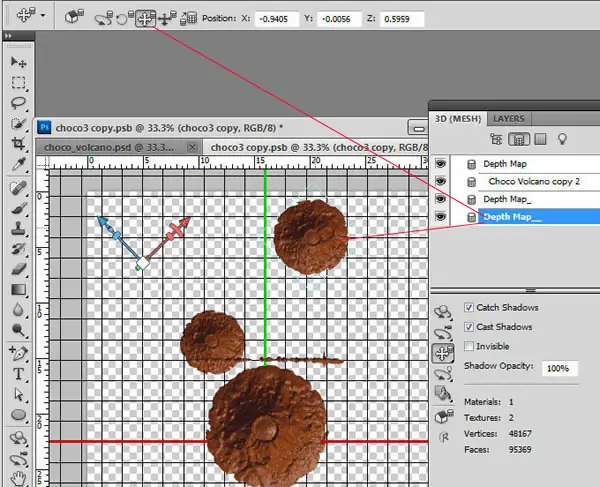Select the Crop tool
The image size is (600, 487).
(x=18, y=144)
